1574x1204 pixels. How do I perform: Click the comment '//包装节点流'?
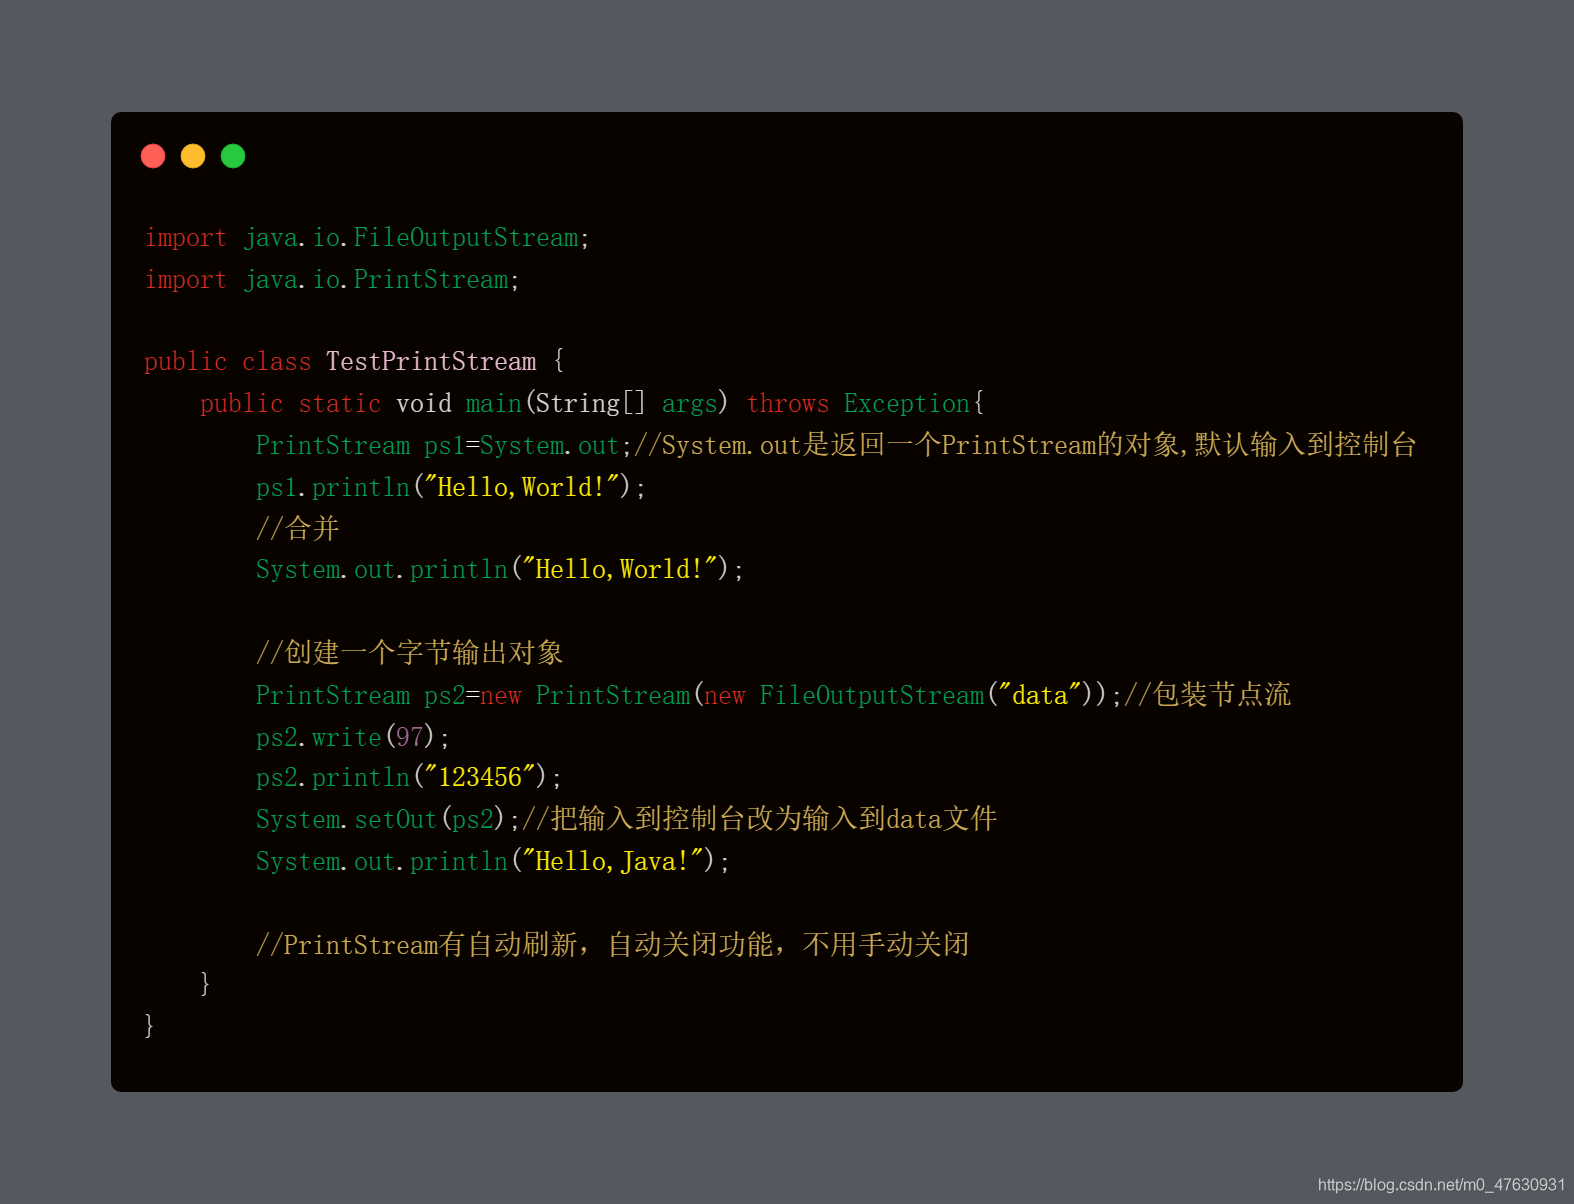click(1208, 695)
